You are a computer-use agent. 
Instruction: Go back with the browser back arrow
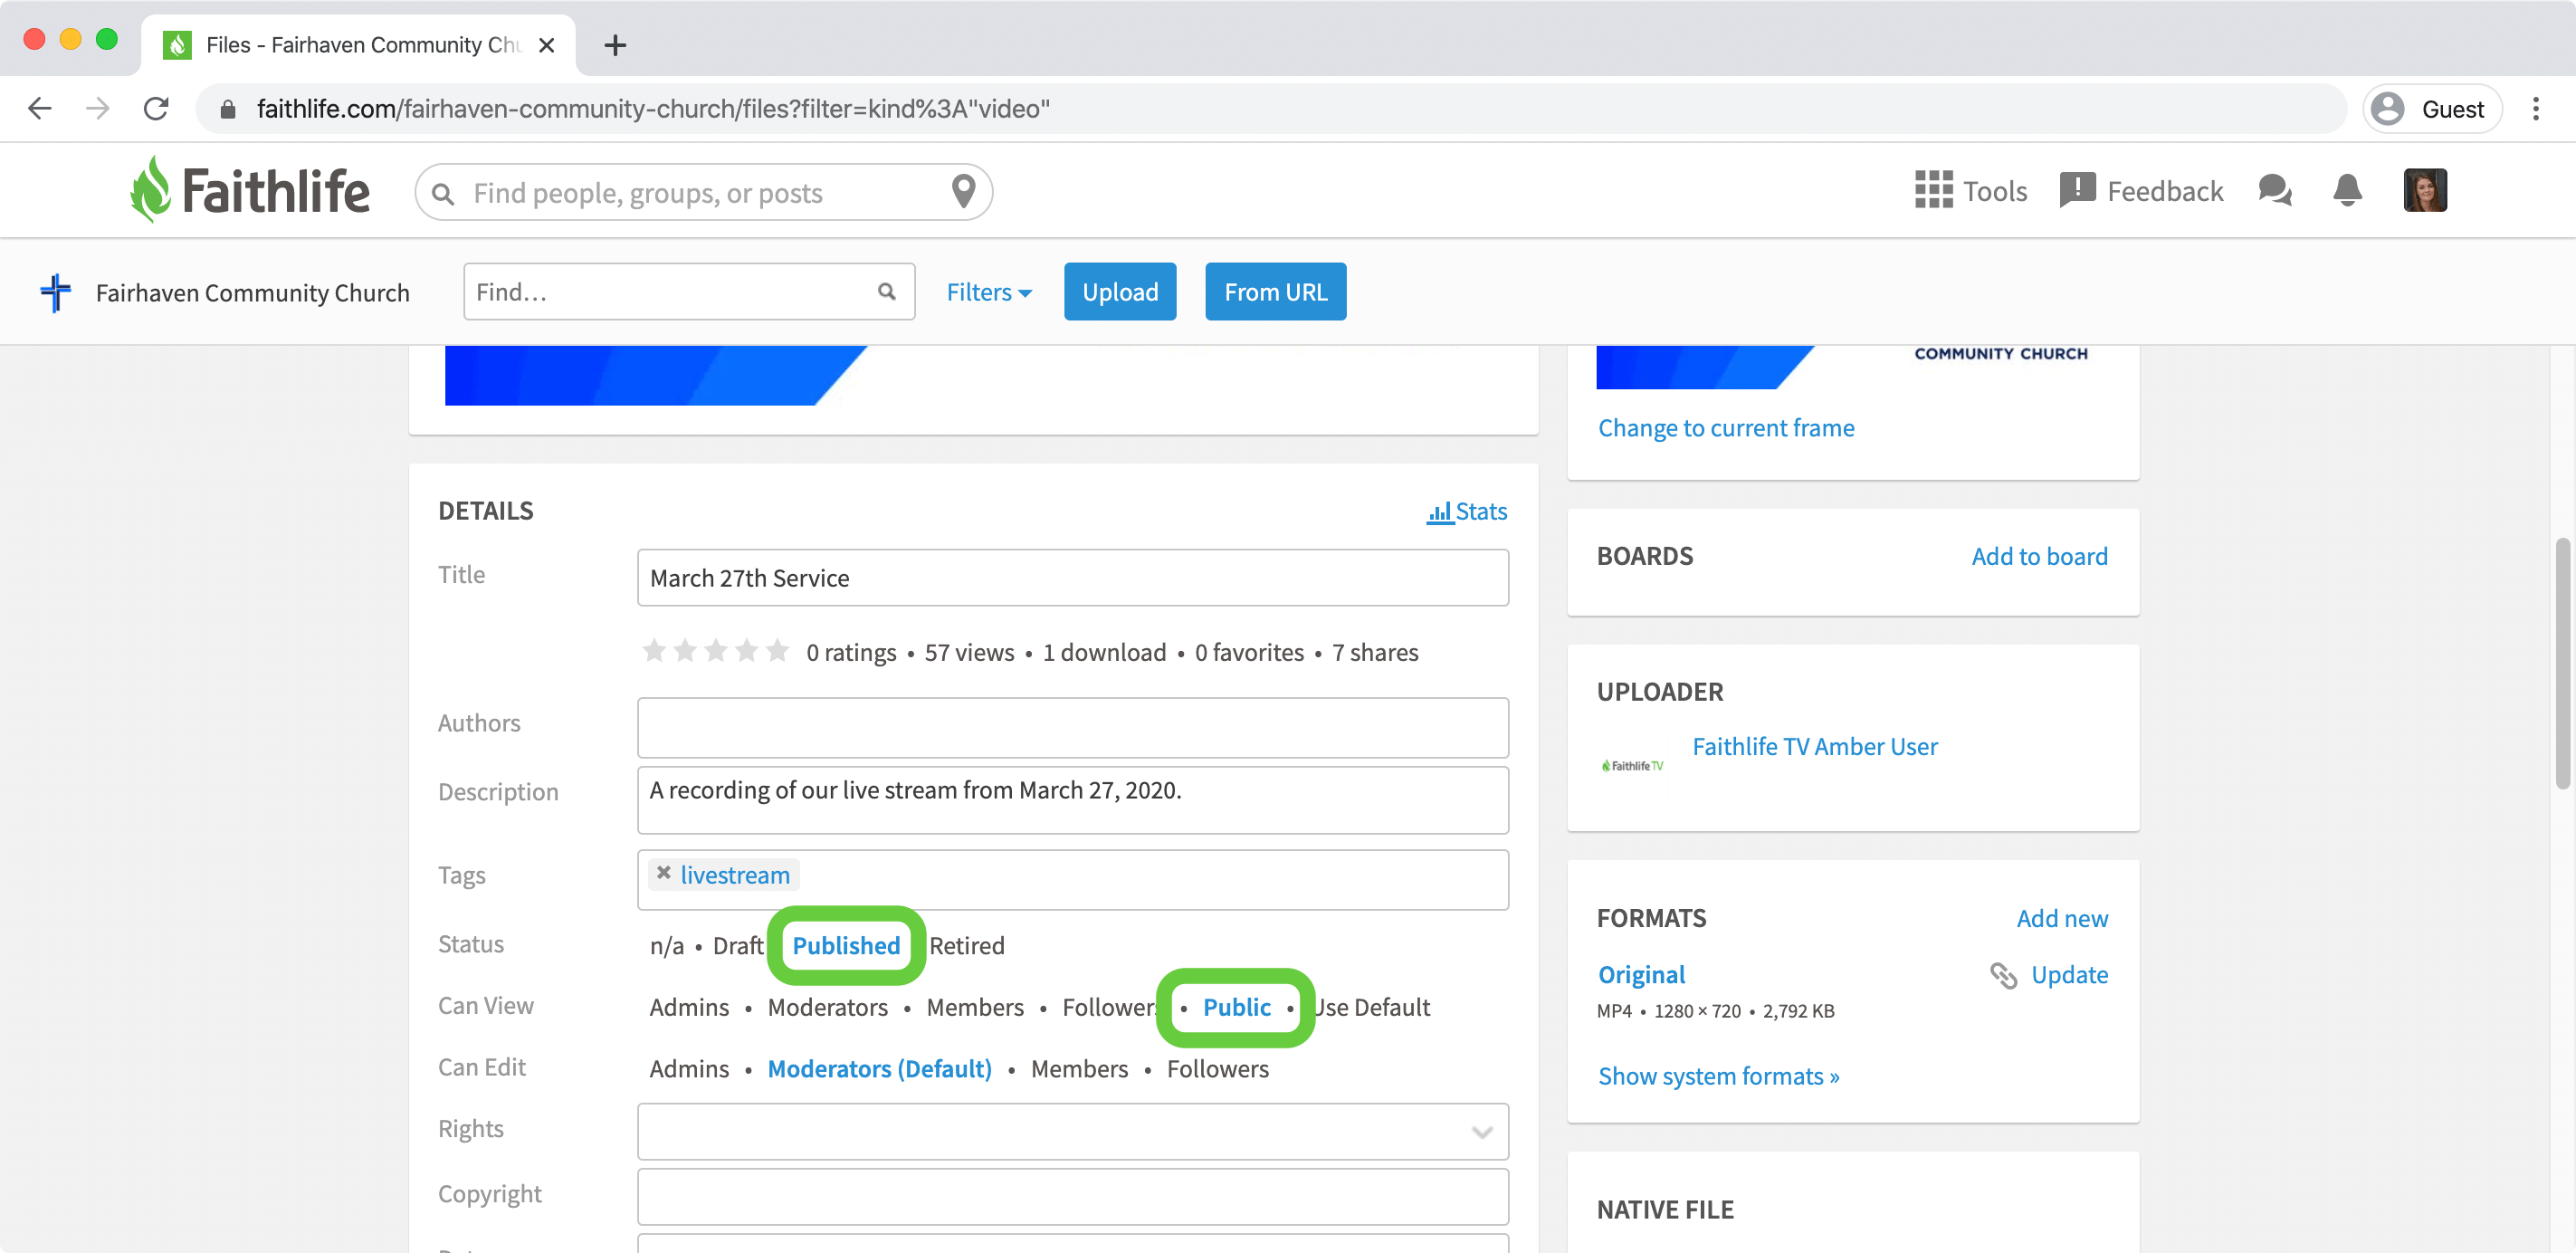pos(40,108)
